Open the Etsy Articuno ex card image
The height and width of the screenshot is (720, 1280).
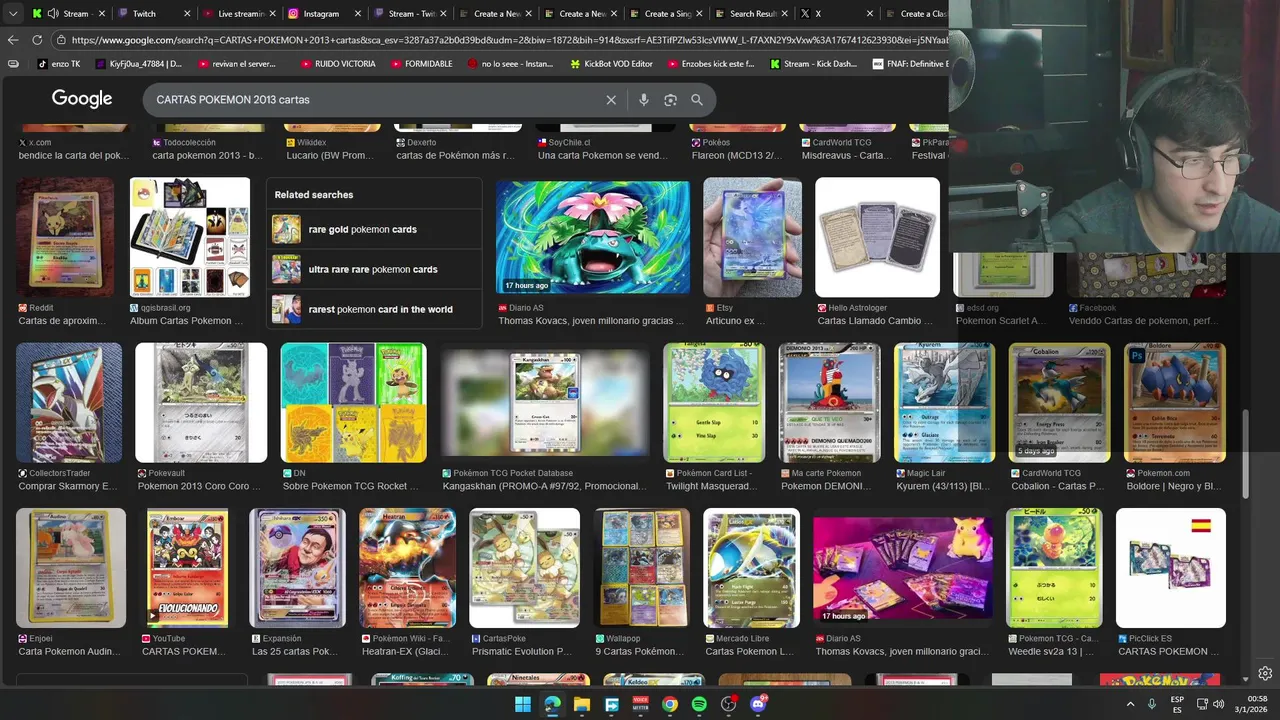[x=752, y=238]
